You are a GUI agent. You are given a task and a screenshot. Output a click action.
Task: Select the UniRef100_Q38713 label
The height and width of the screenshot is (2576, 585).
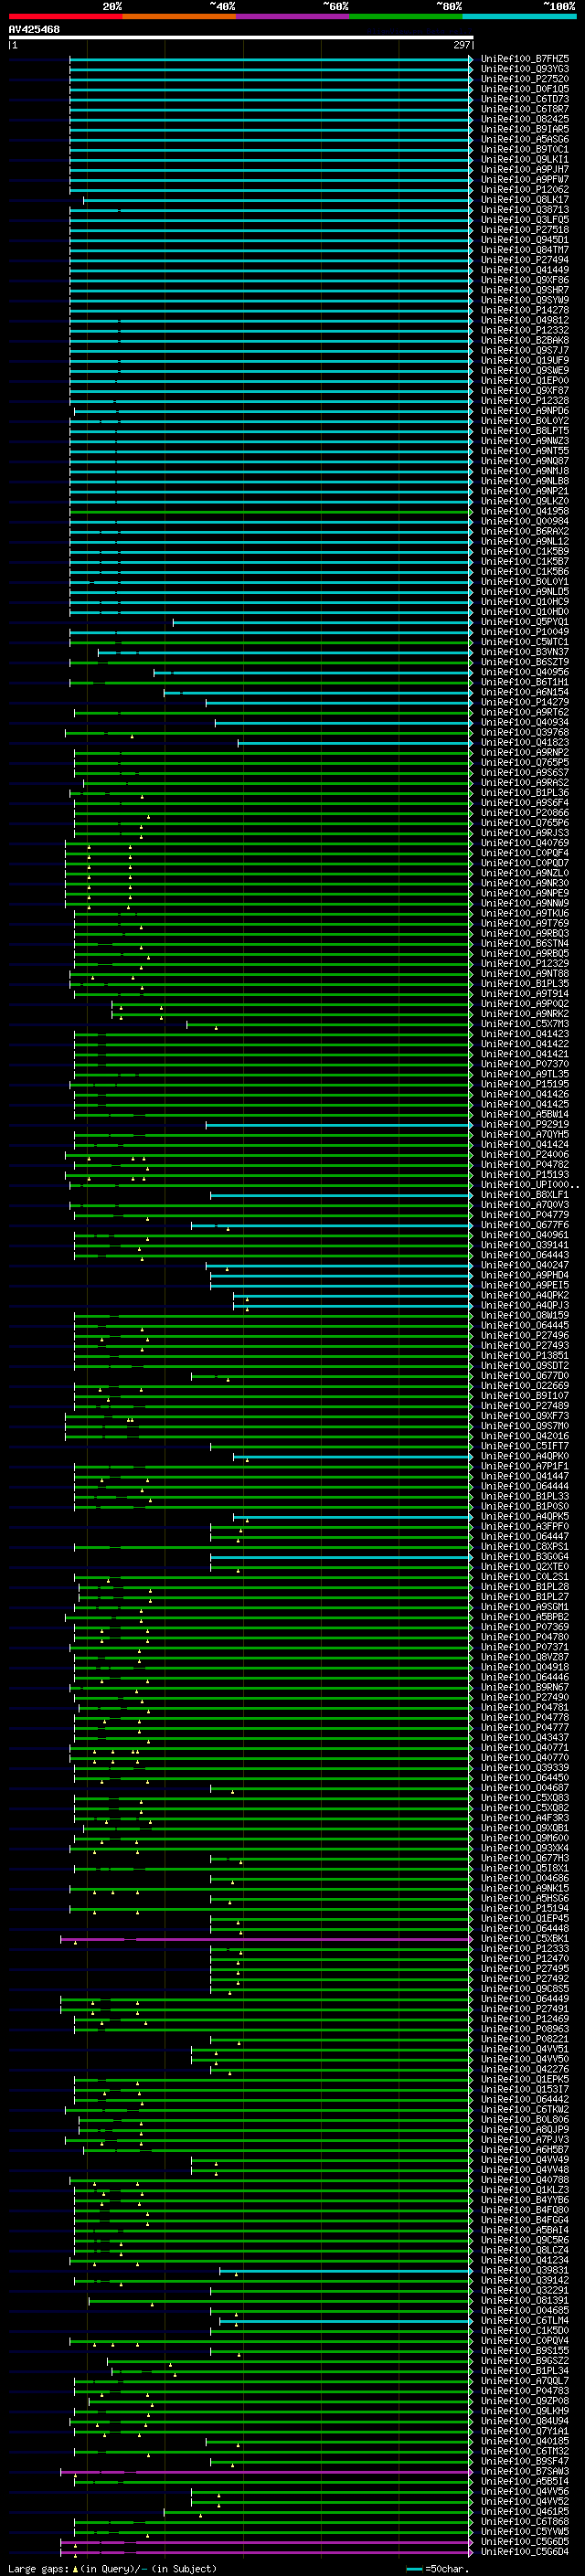(x=524, y=210)
